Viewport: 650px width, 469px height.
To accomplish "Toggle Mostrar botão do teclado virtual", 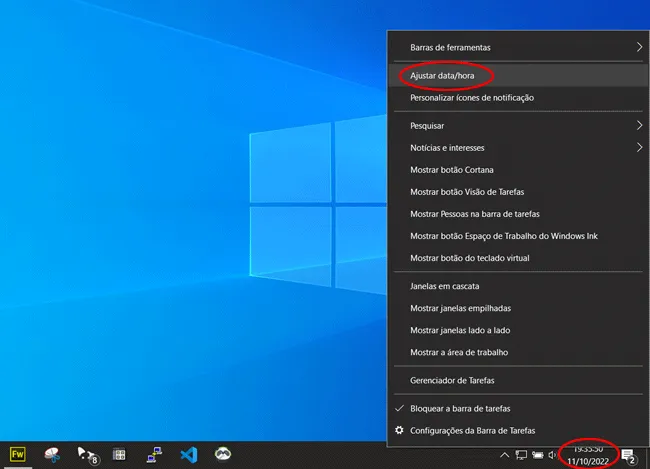I will pyautogui.click(x=518, y=258).
